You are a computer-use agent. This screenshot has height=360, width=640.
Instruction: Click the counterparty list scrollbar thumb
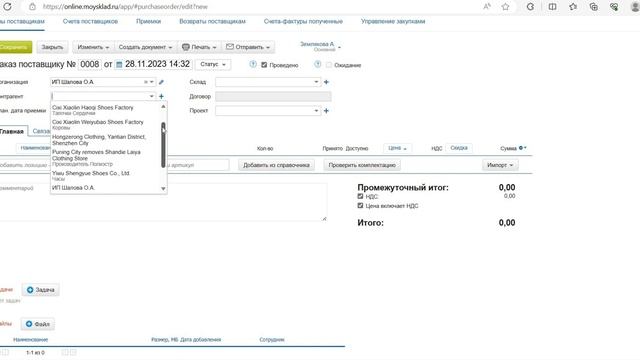tap(163, 145)
